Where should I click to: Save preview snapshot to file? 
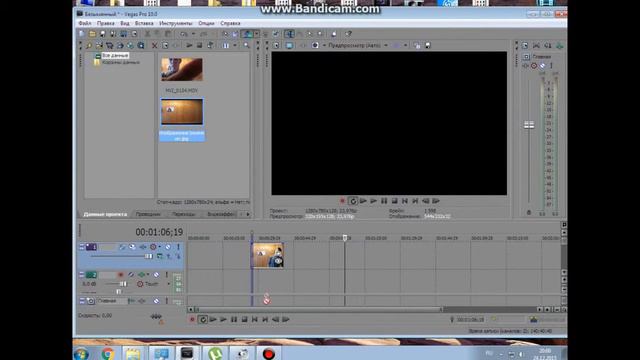tap(428, 46)
